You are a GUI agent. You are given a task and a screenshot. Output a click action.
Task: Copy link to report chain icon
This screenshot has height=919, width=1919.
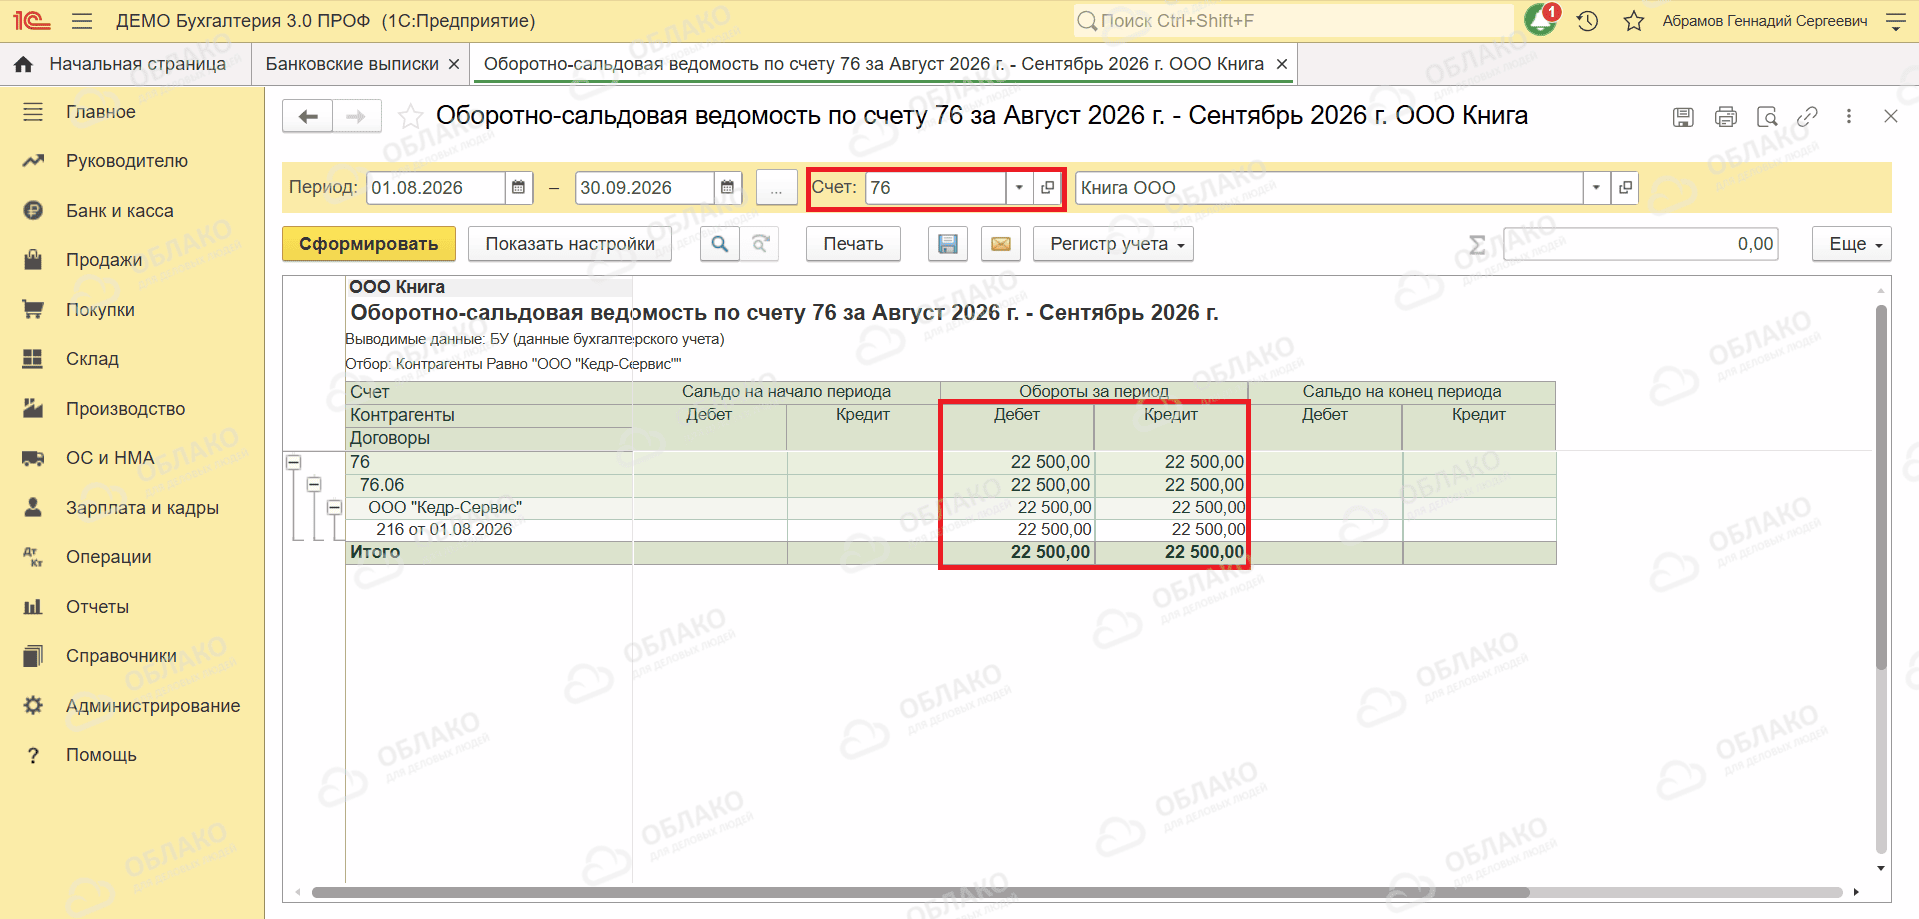coord(1807,117)
